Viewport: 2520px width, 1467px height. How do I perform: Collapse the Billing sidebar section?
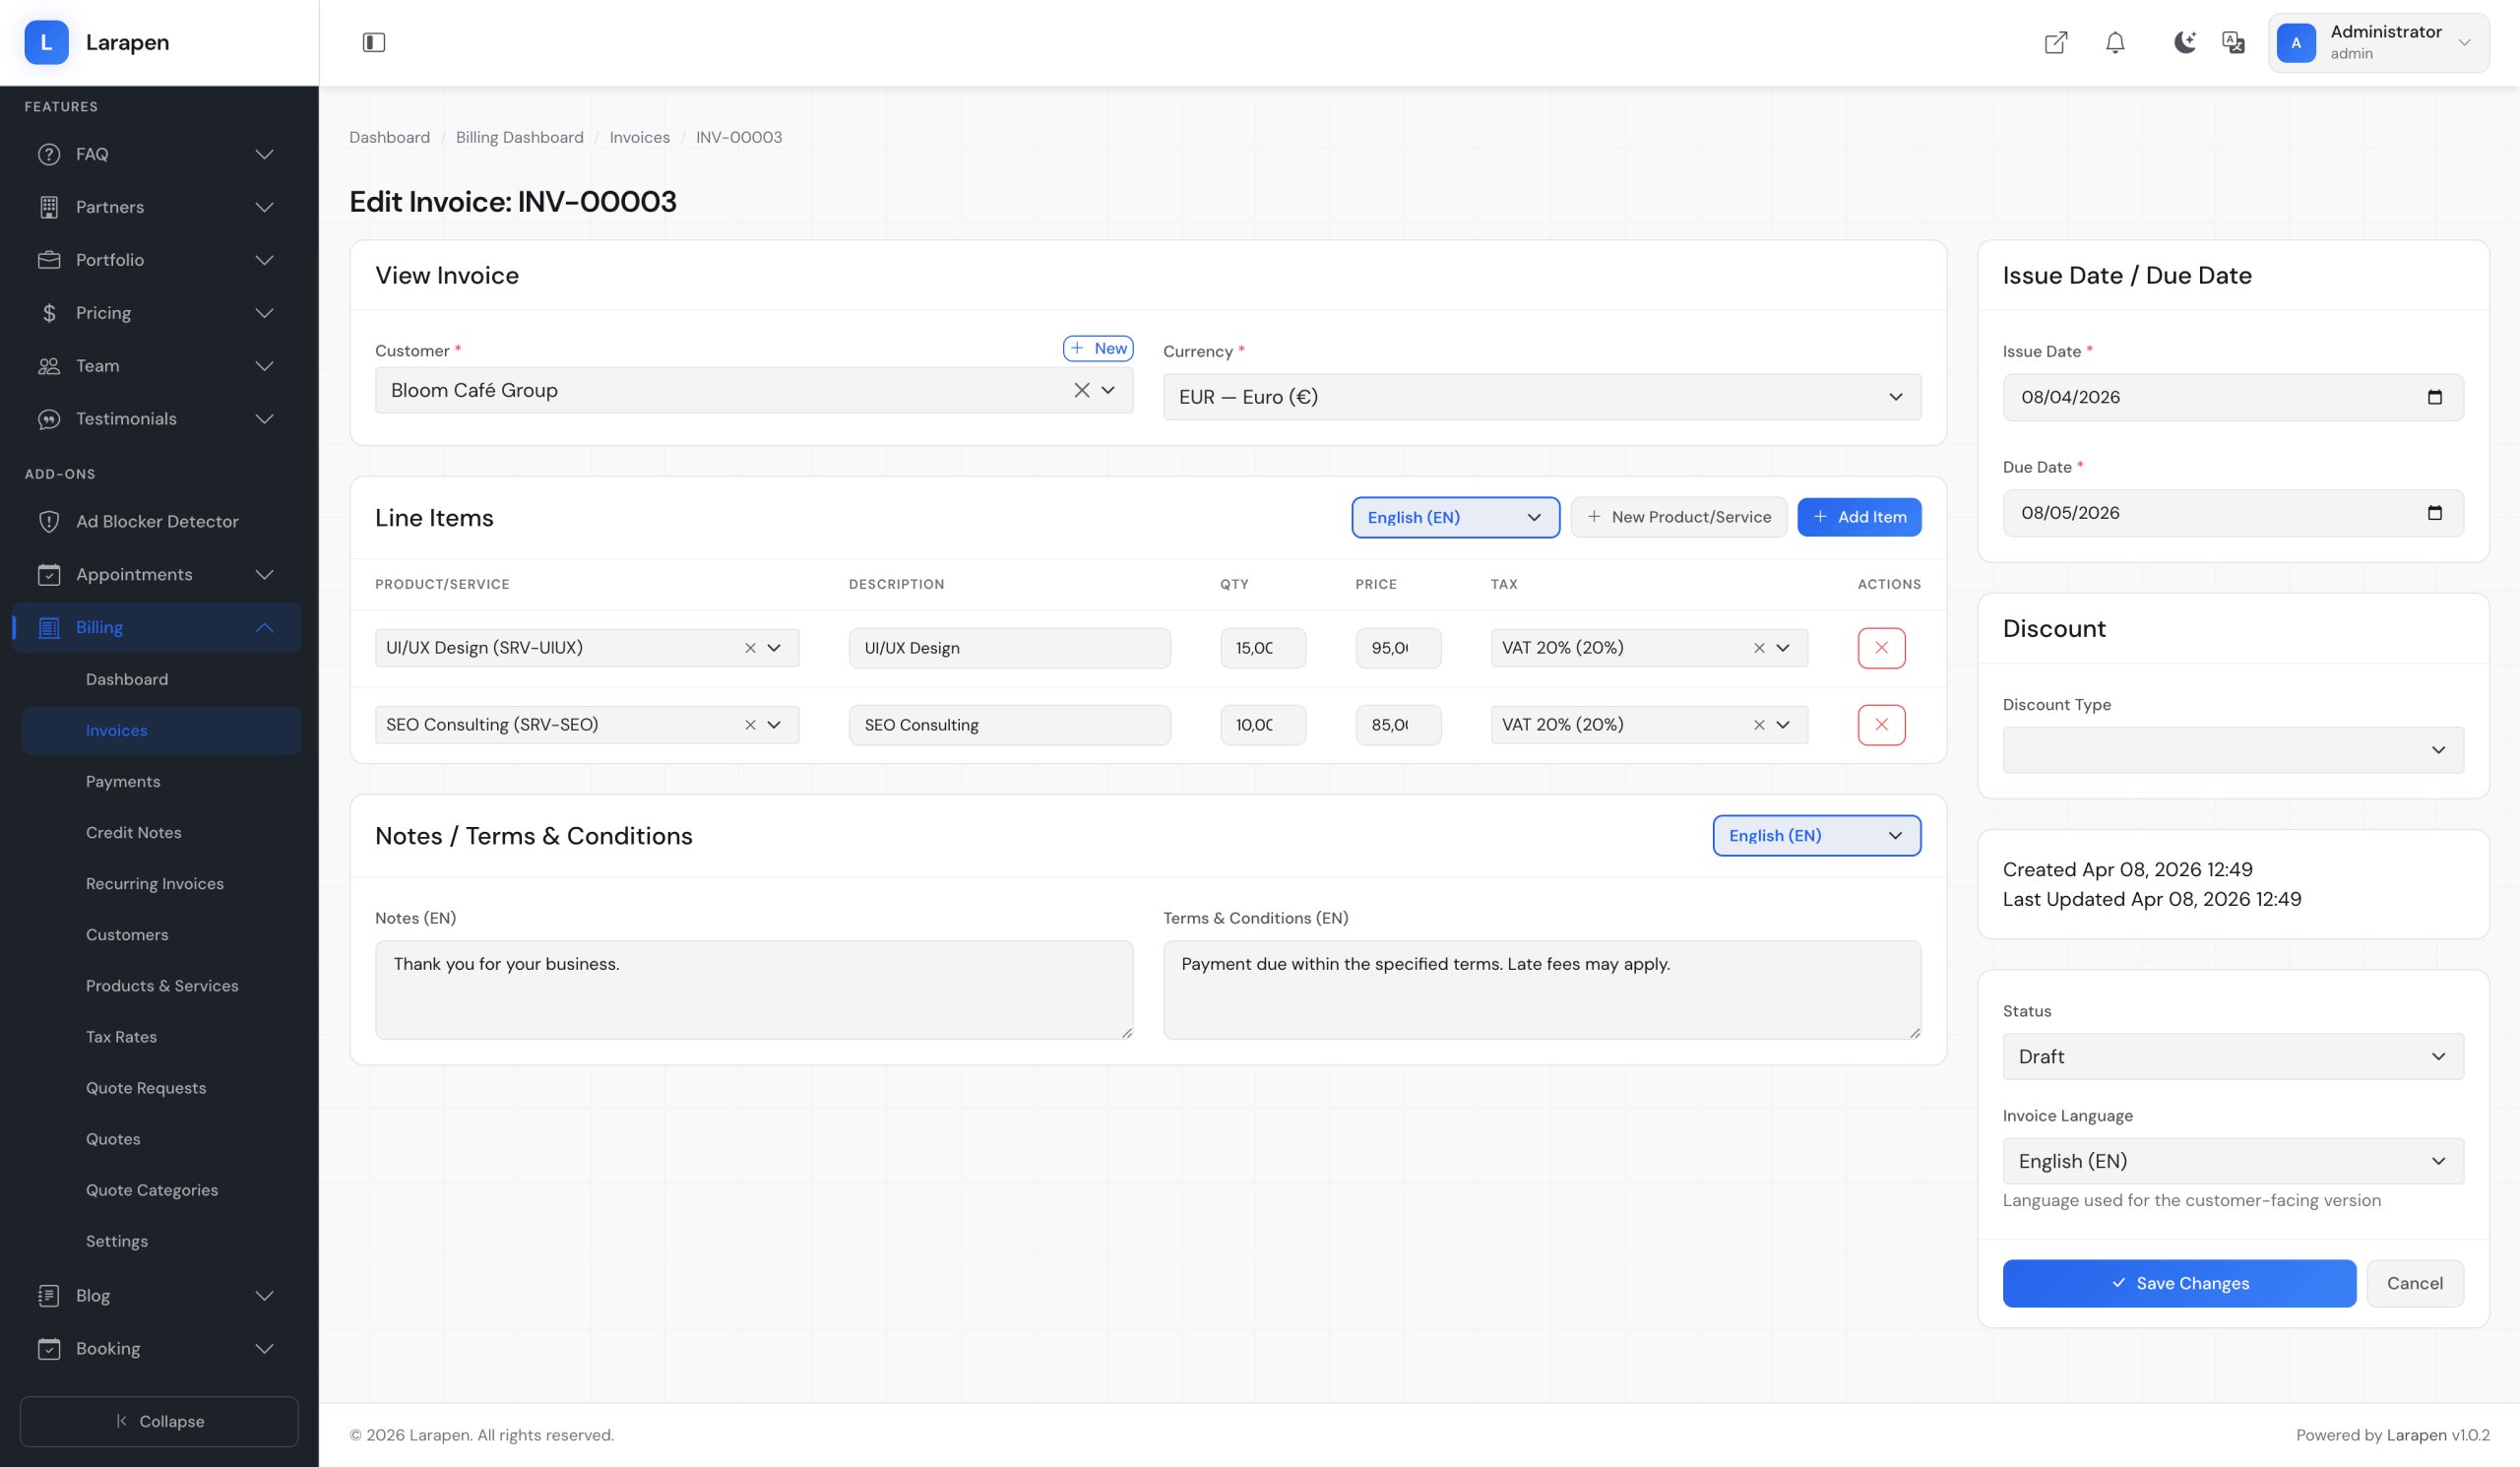264,628
